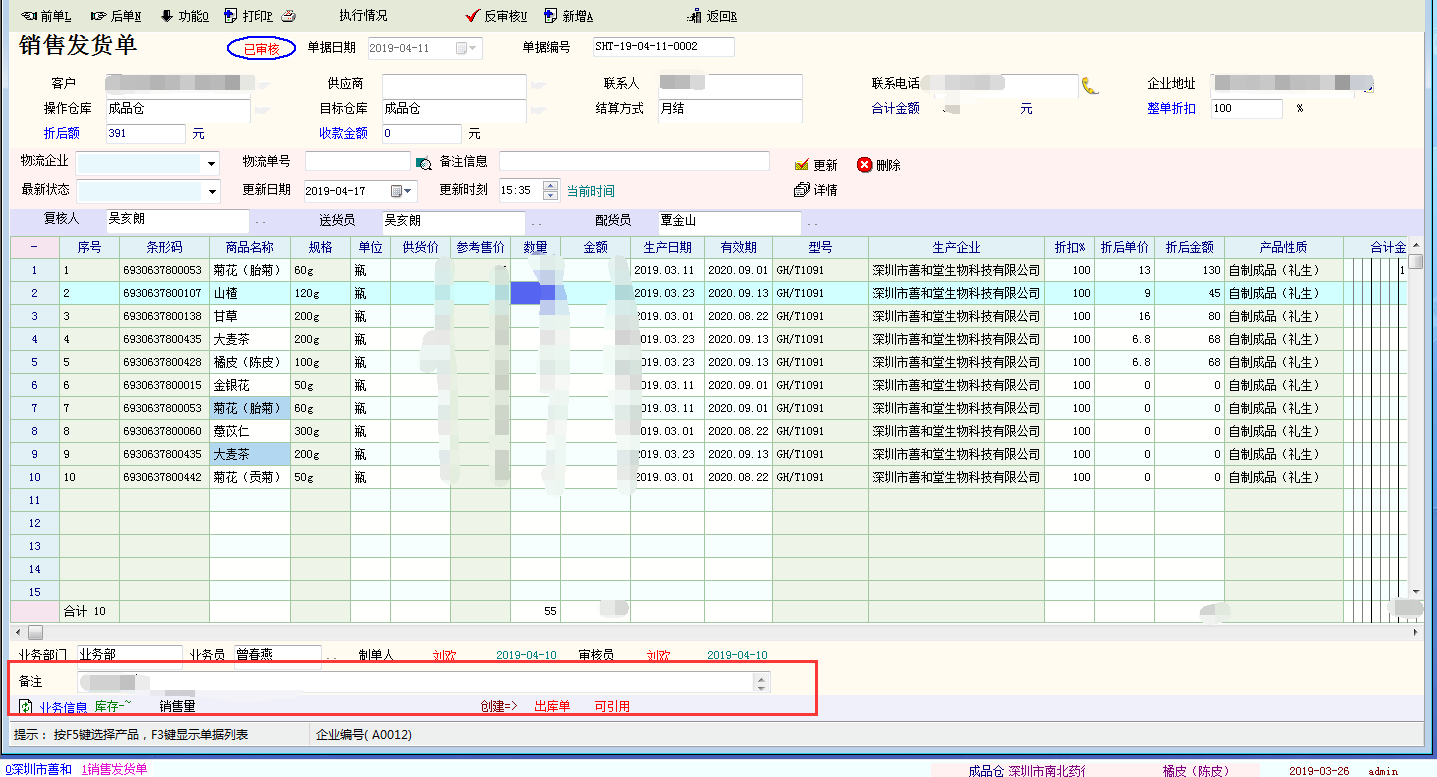Click the 当前时间 link
The height and width of the screenshot is (777, 1437).
point(590,191)
